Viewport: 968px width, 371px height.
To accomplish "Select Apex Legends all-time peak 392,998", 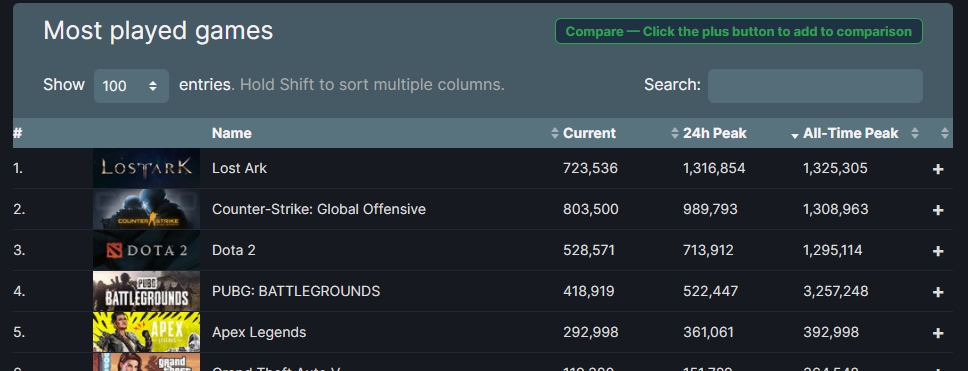I will [830, 332].
